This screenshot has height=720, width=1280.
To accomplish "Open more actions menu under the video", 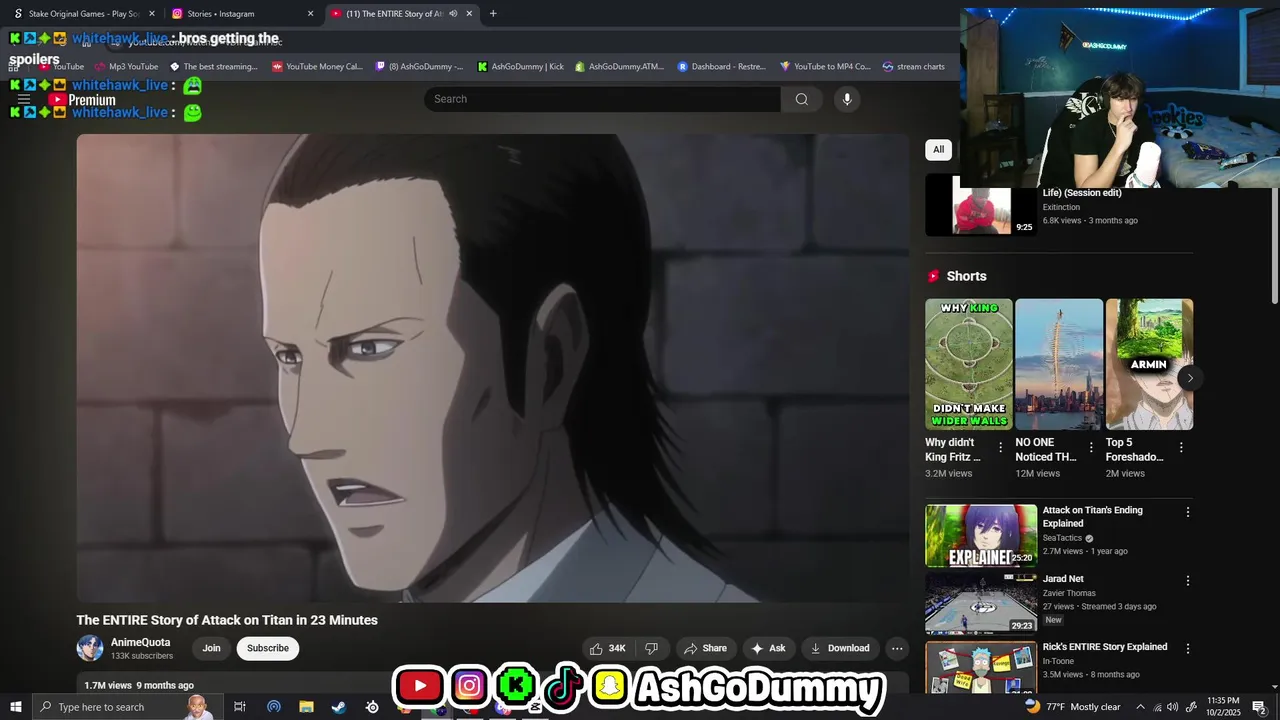I will (897, 648).
